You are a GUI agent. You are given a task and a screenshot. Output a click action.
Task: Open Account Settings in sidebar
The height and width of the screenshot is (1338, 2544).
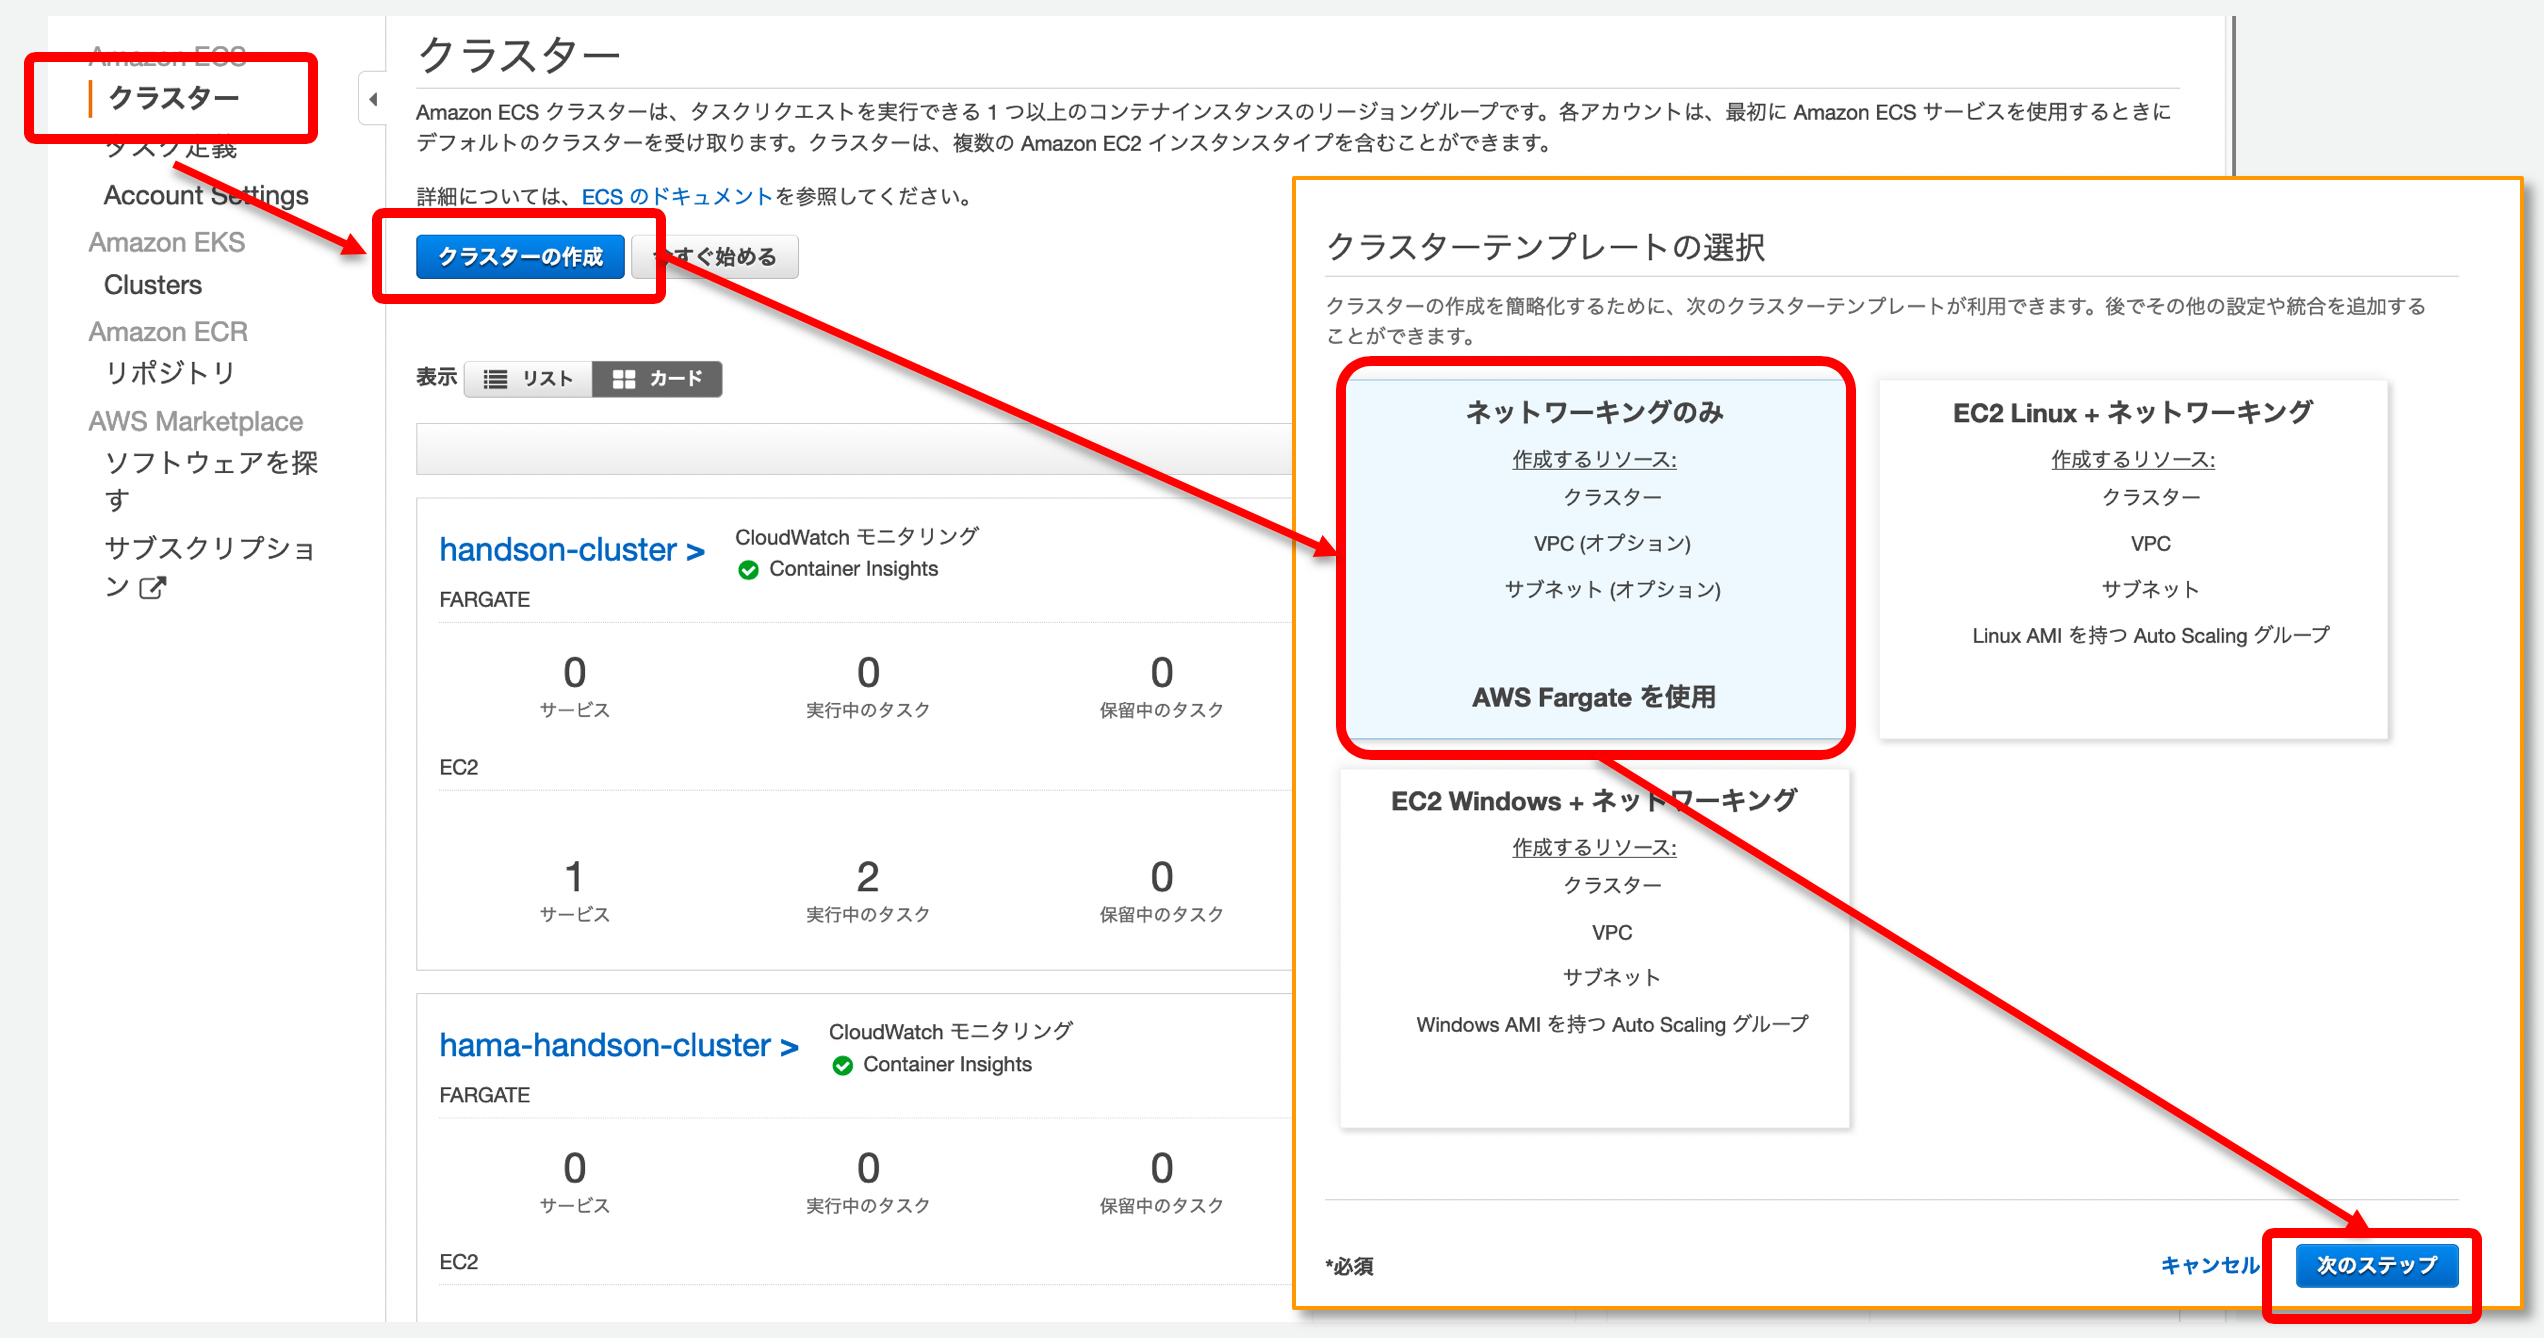pyautogui.click(x=206, y=195)
